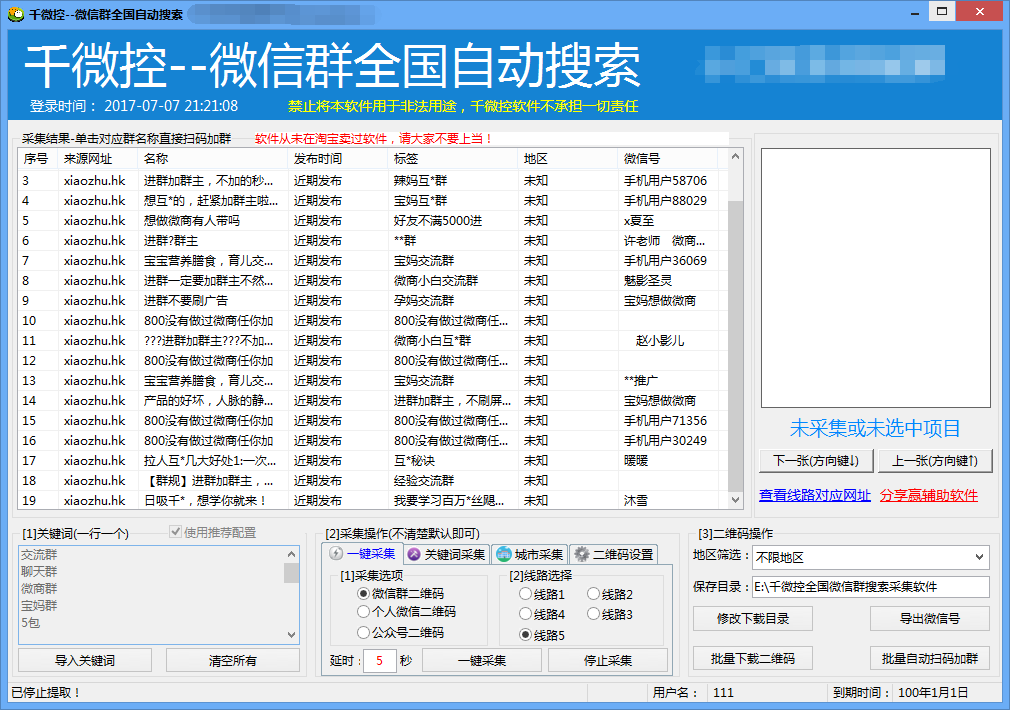Select row 9 named 进群不要刷广告
The height and width of the screenshot is (710, 1010).
tap(373, 300)
